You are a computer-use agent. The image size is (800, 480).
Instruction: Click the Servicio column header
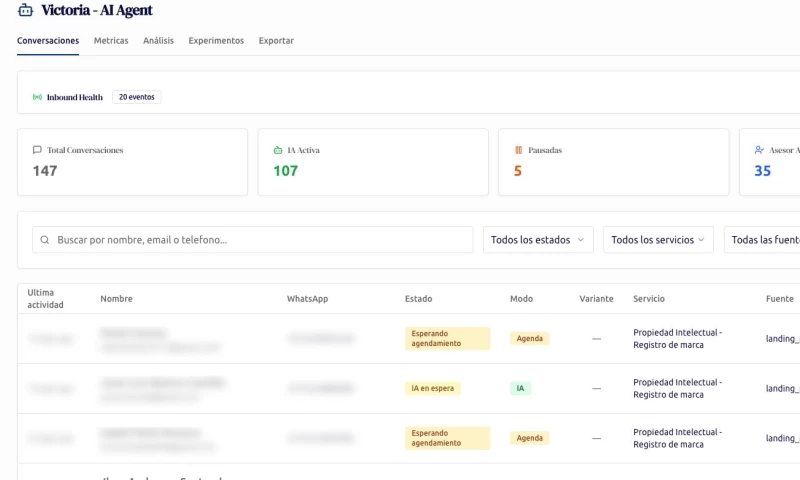pos(649,298)
